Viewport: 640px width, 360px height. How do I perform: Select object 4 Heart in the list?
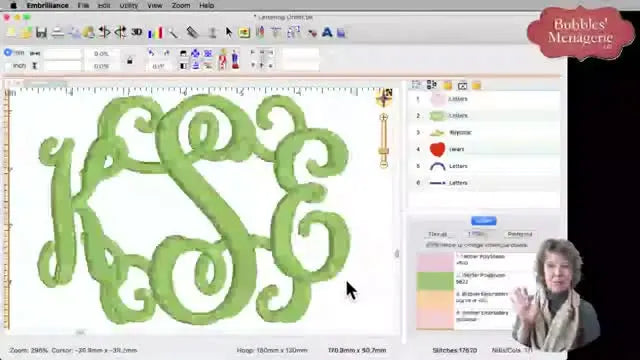click(484, 149)
